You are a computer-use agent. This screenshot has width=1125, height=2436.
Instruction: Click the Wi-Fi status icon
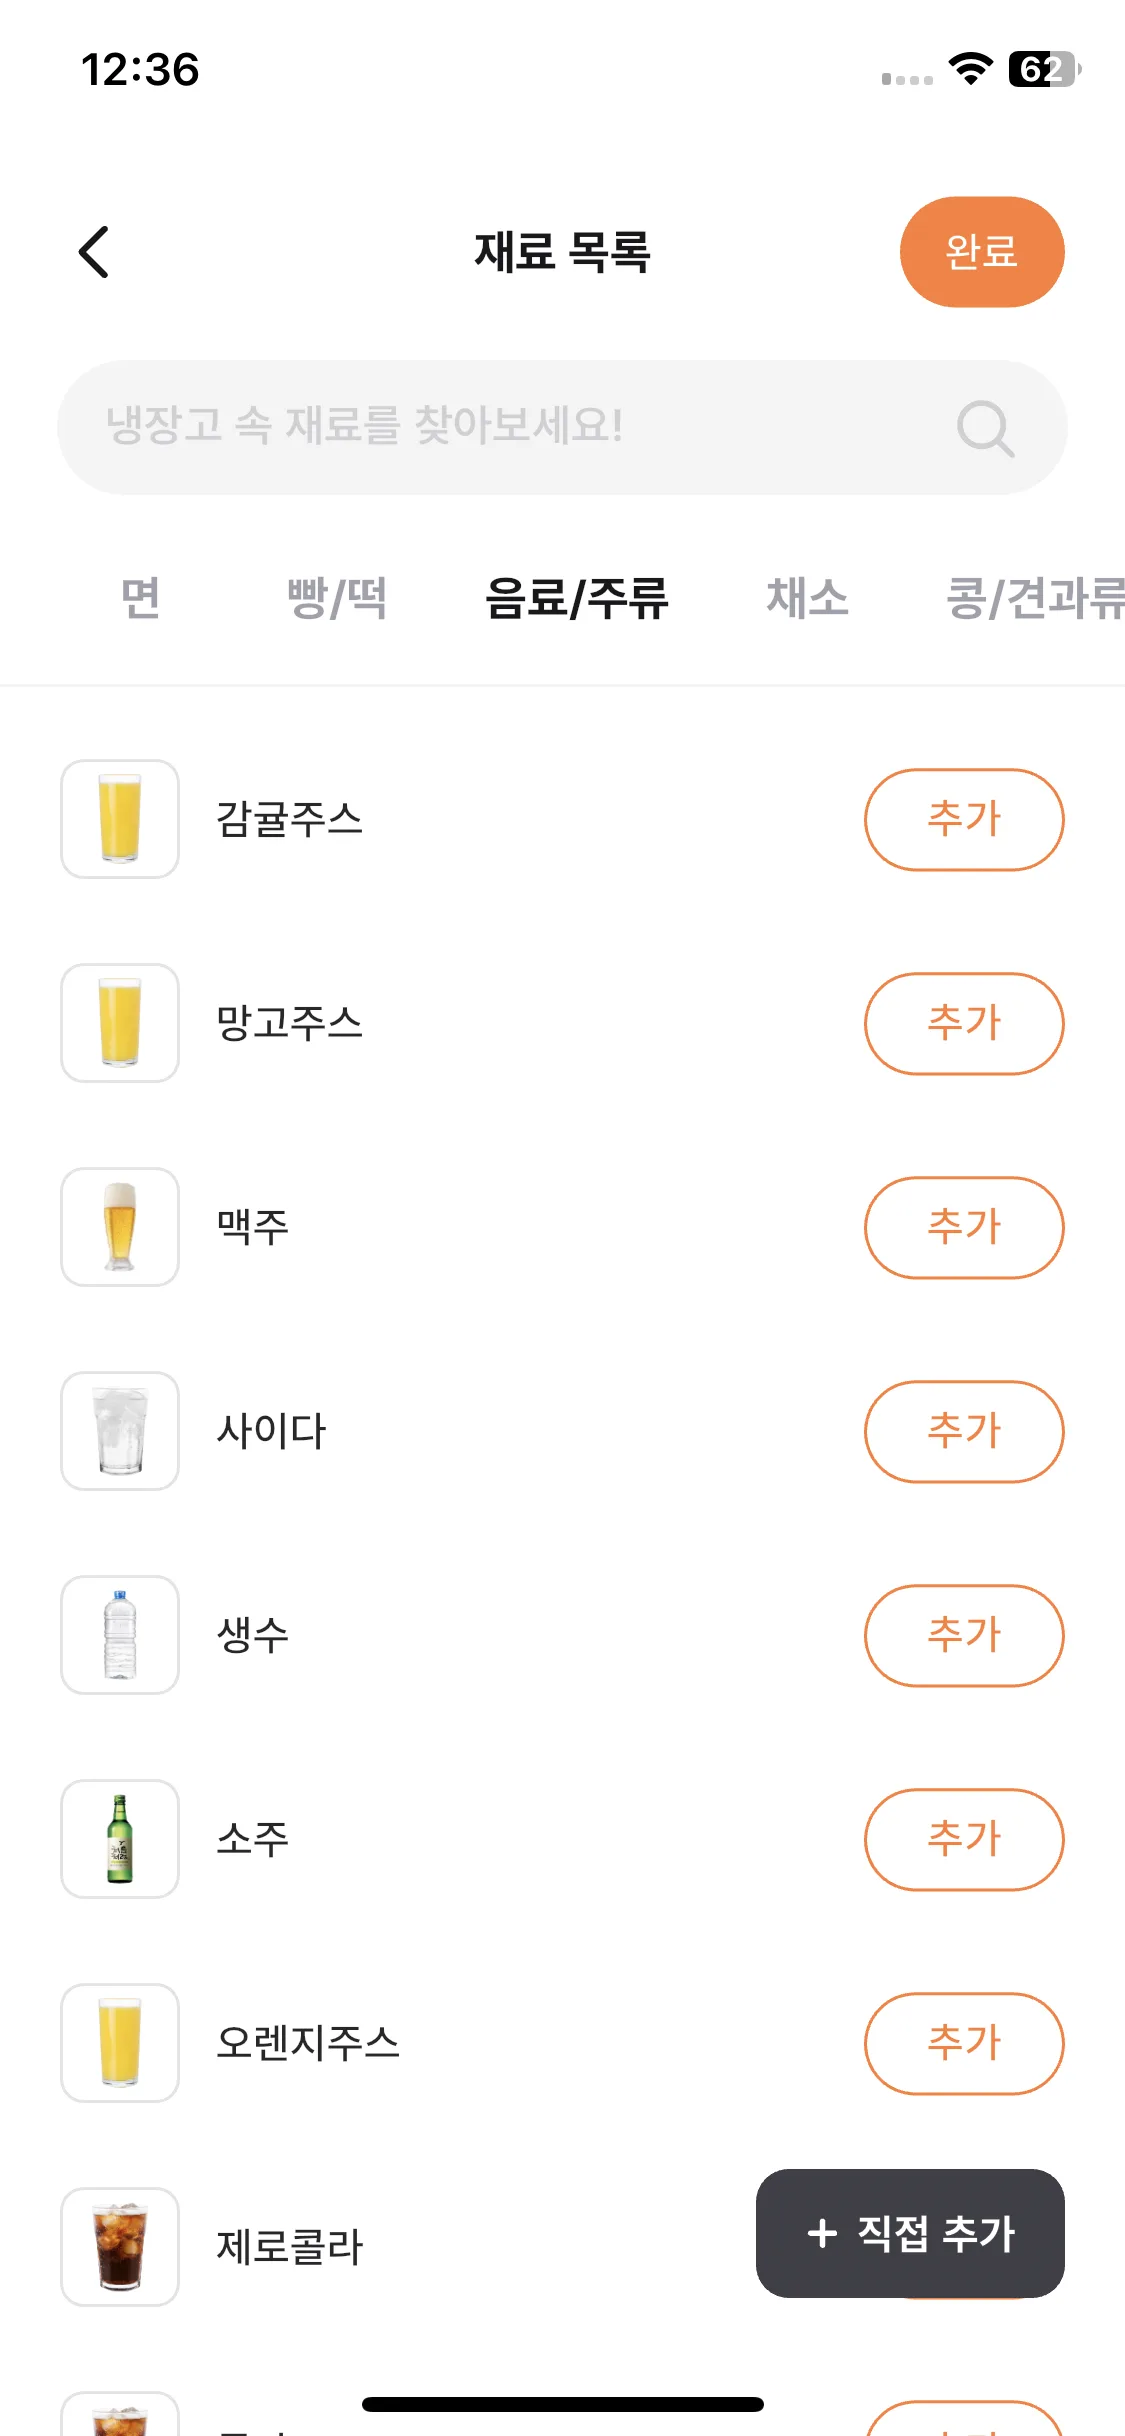(x=970, y=69)
